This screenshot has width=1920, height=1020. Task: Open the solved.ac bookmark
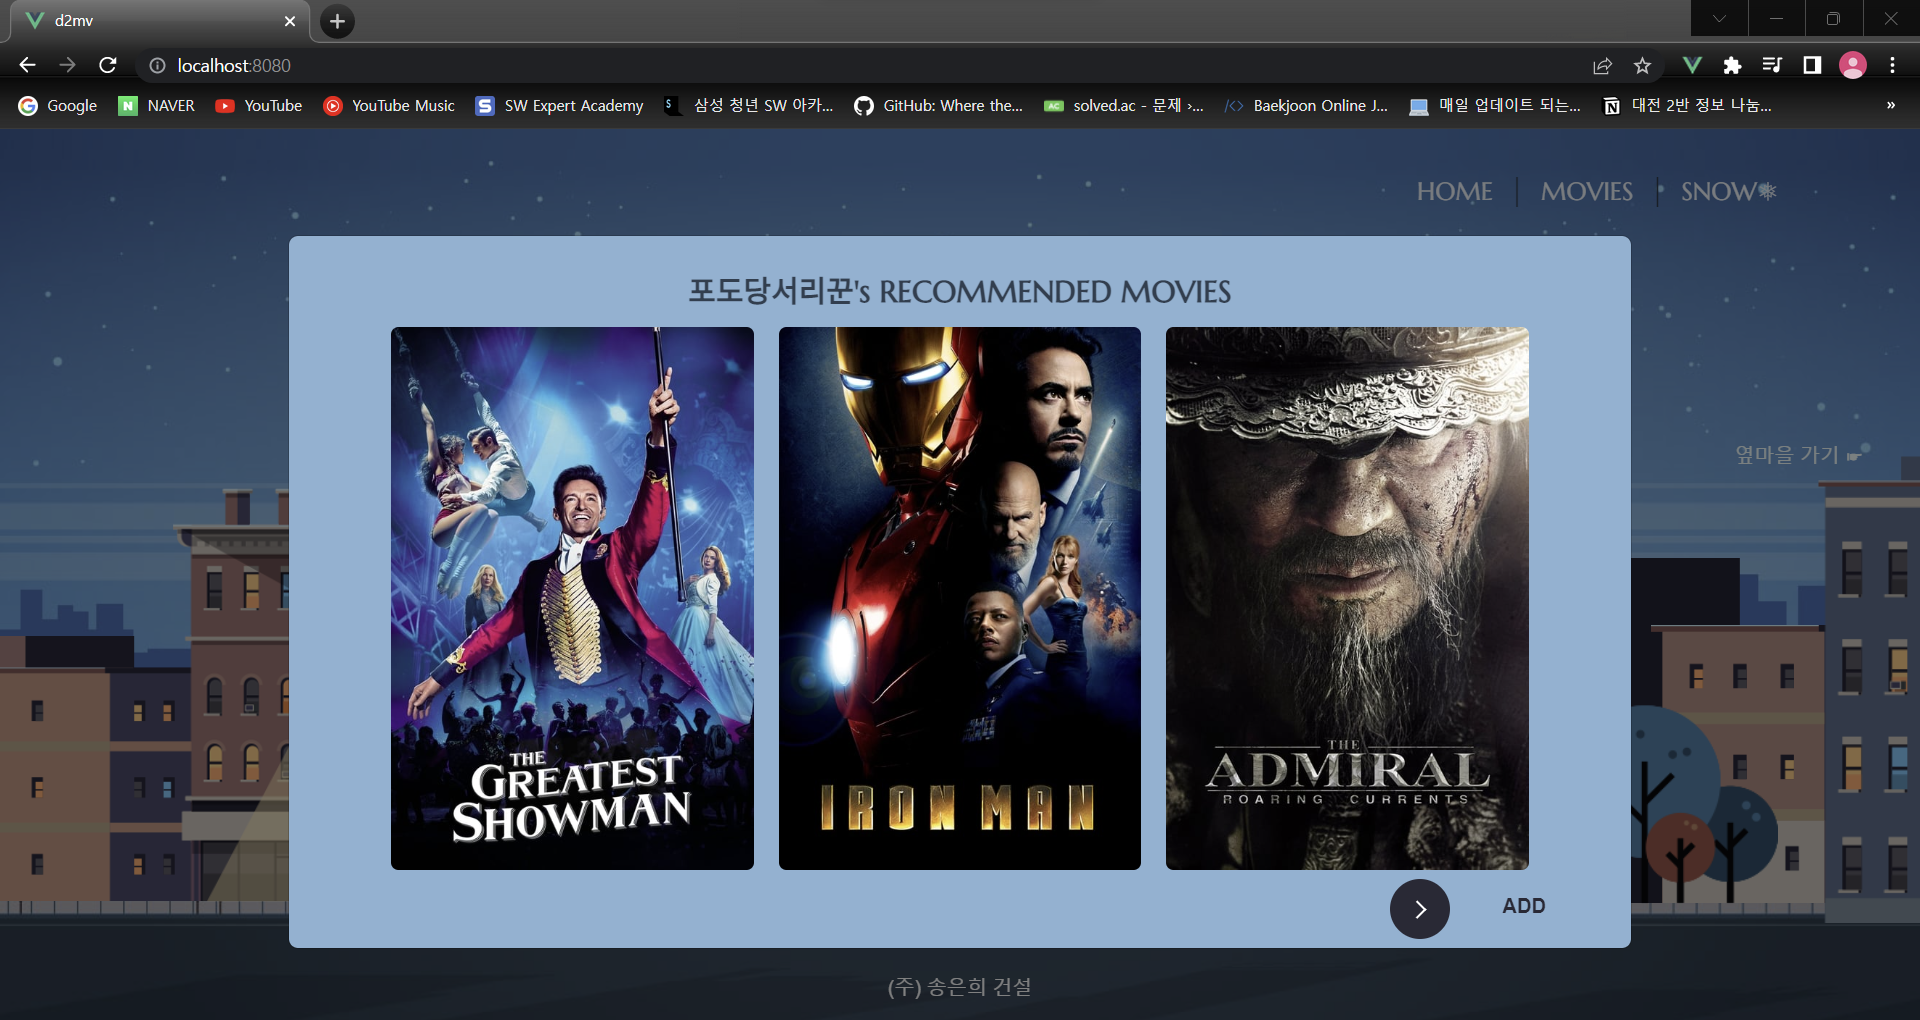coord(1122,105)
